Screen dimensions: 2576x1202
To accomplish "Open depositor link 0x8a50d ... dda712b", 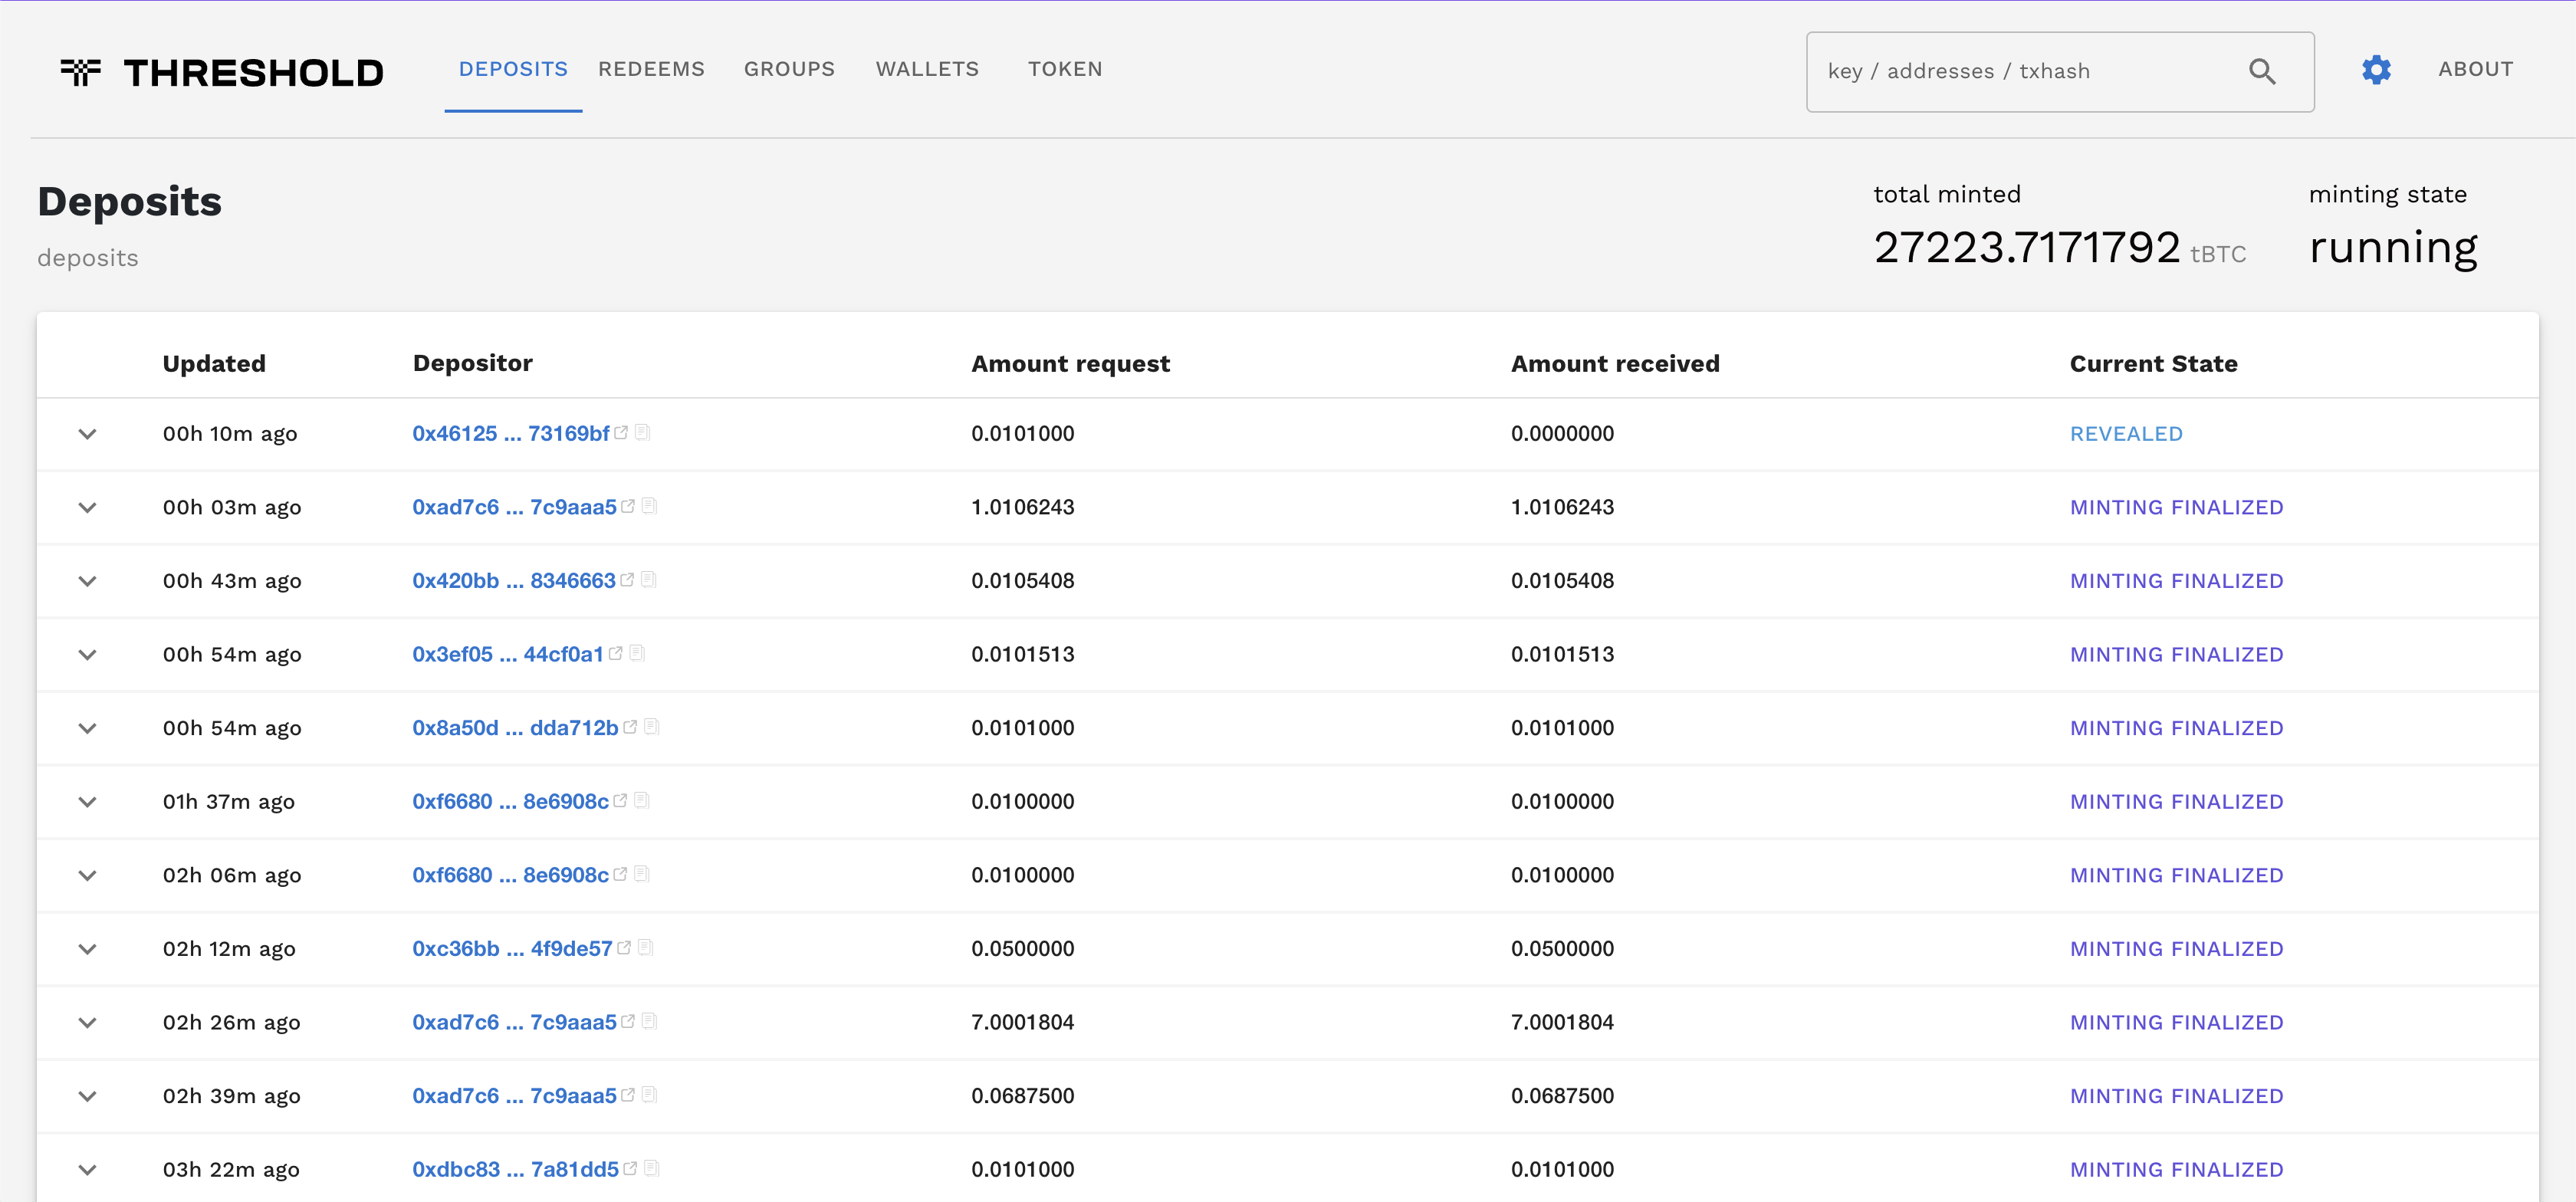I will click(516, 727).
